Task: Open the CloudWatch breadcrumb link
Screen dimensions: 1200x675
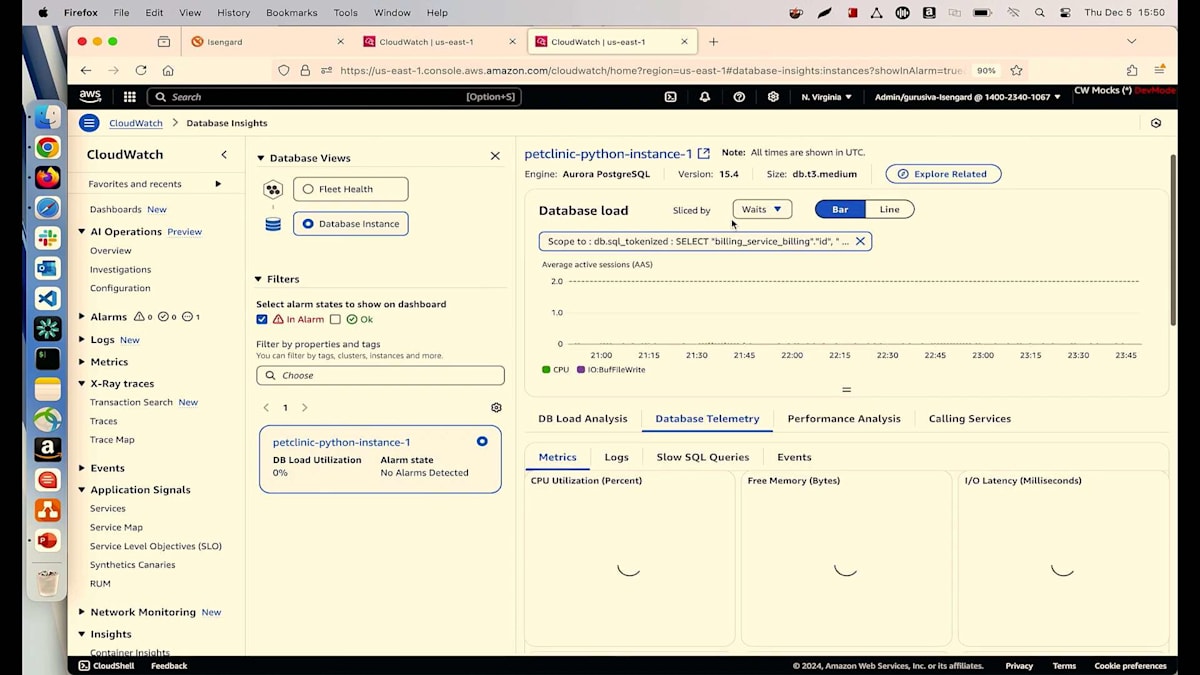Action: point(136,123)
